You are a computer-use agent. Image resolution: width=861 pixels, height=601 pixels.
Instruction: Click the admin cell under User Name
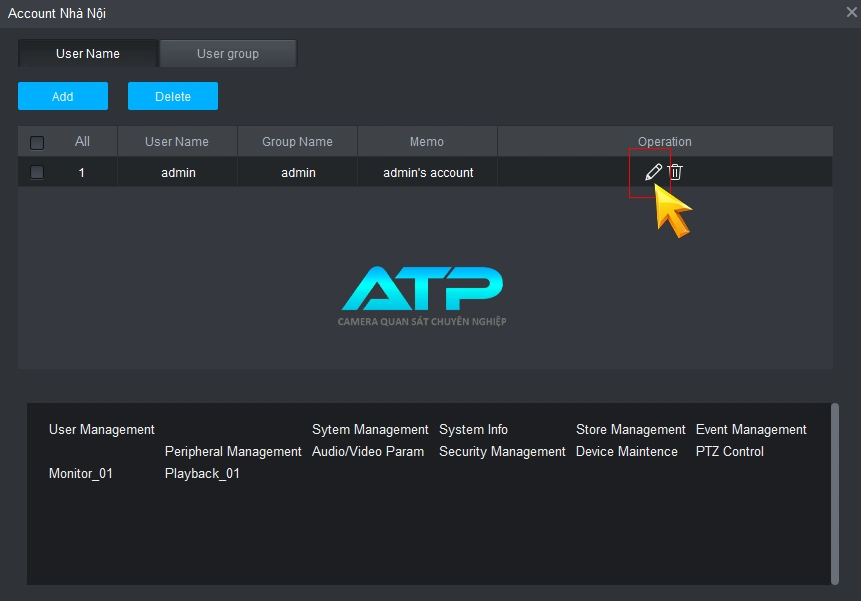click(178, 172)
